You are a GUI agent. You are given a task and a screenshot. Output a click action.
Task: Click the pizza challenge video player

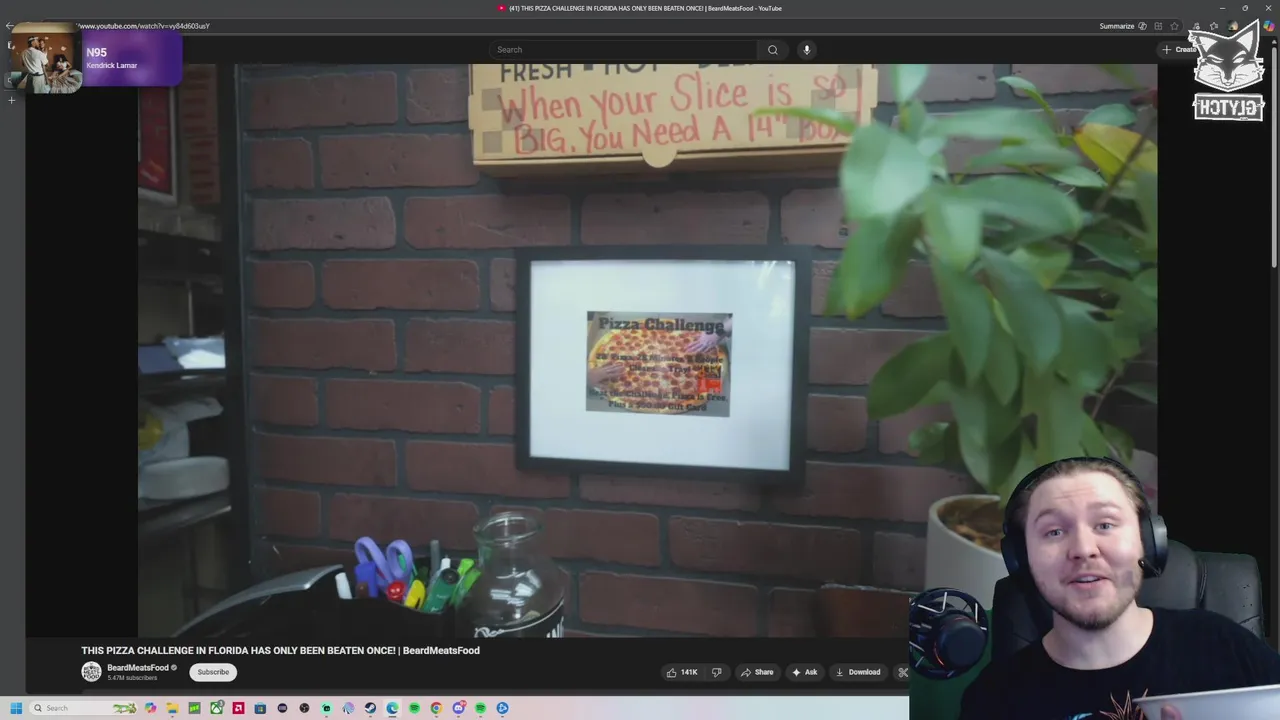click(647, 350)
